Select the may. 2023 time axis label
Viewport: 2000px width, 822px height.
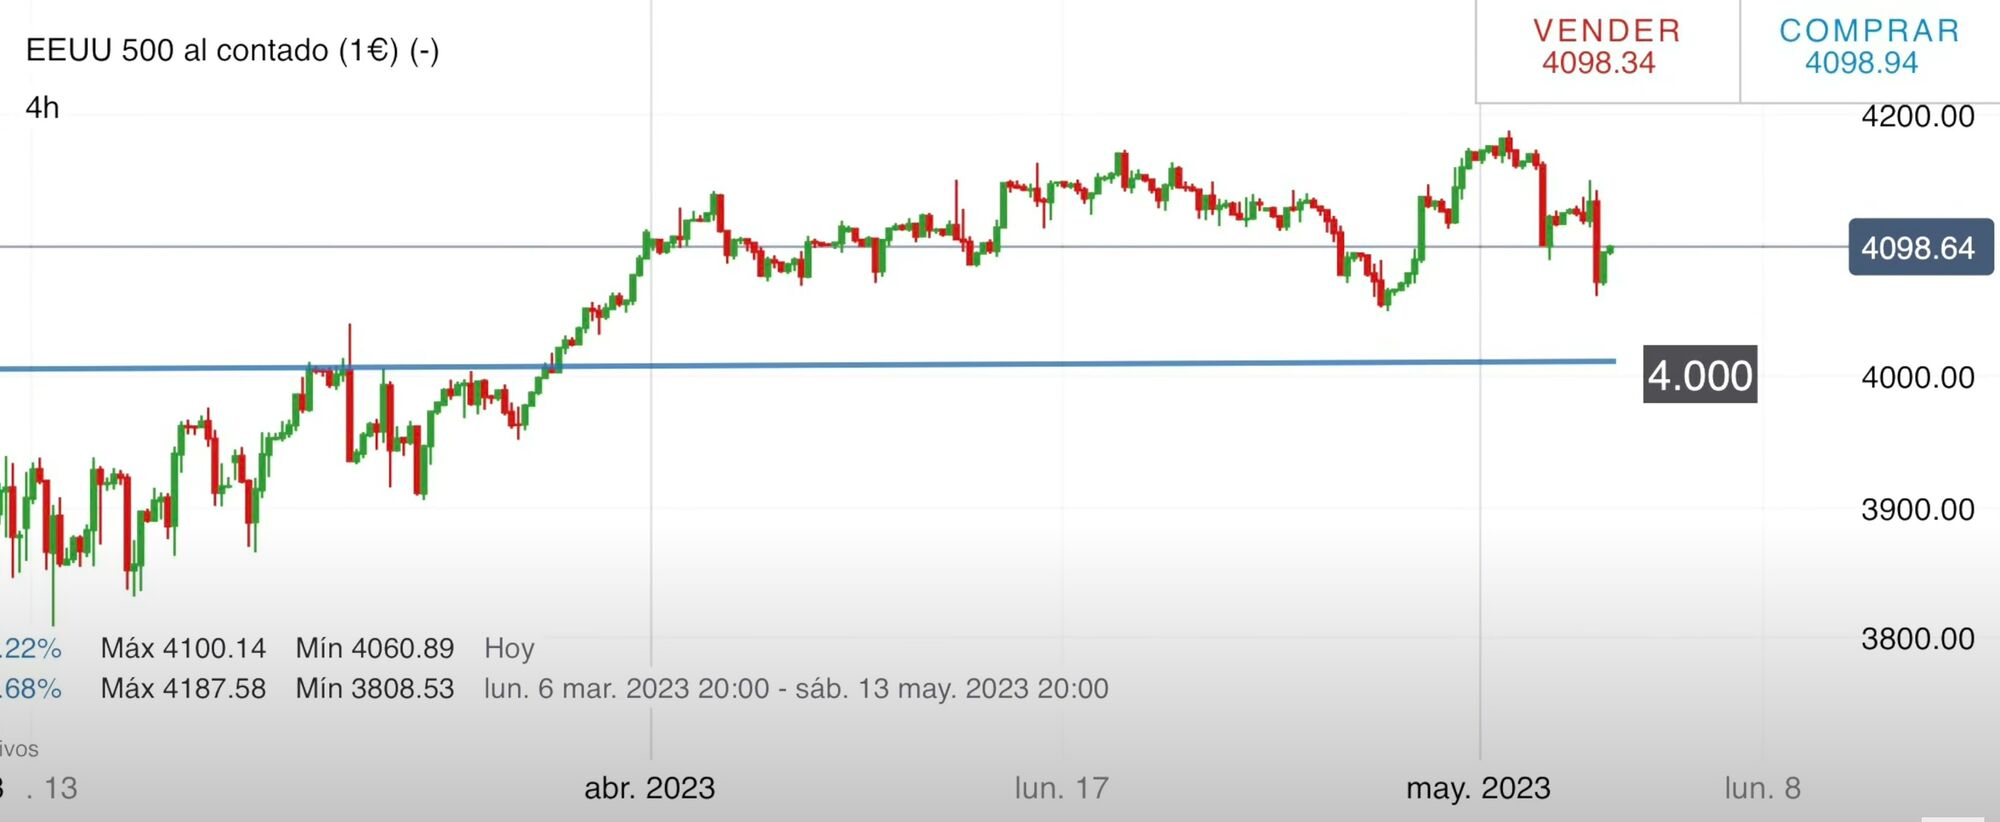(x=1478, y=788)
